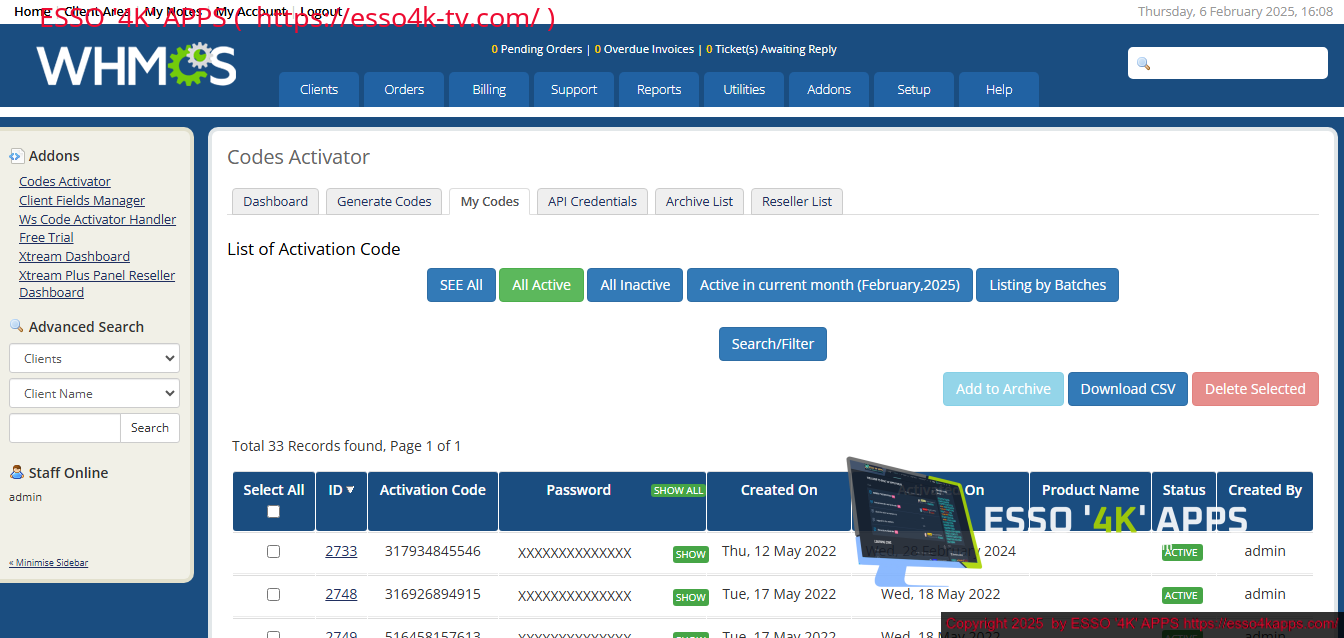The image size is (1344, 638).
Task: Click the Overdue Invoices counter
Action: (644, 49)
